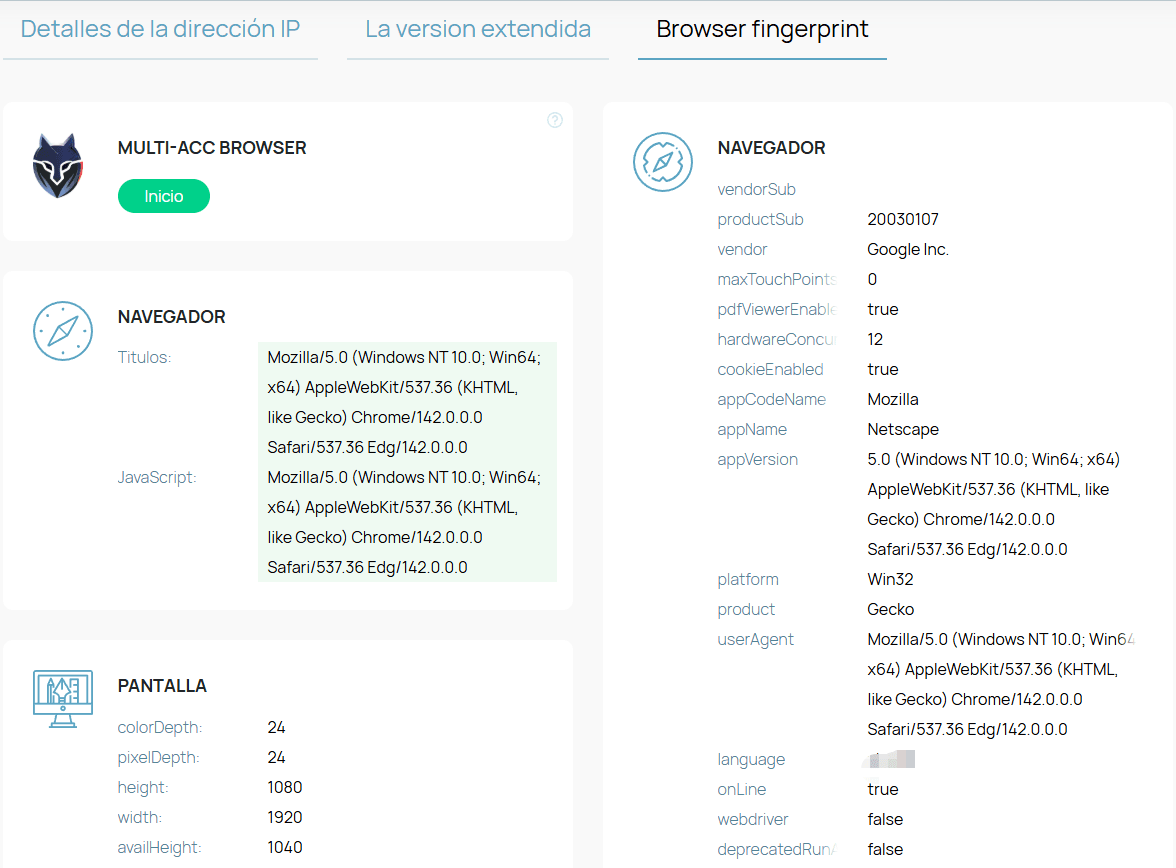Click the hardwareConcurrency value 12
1176x868 pixels.
pos(875,339)
